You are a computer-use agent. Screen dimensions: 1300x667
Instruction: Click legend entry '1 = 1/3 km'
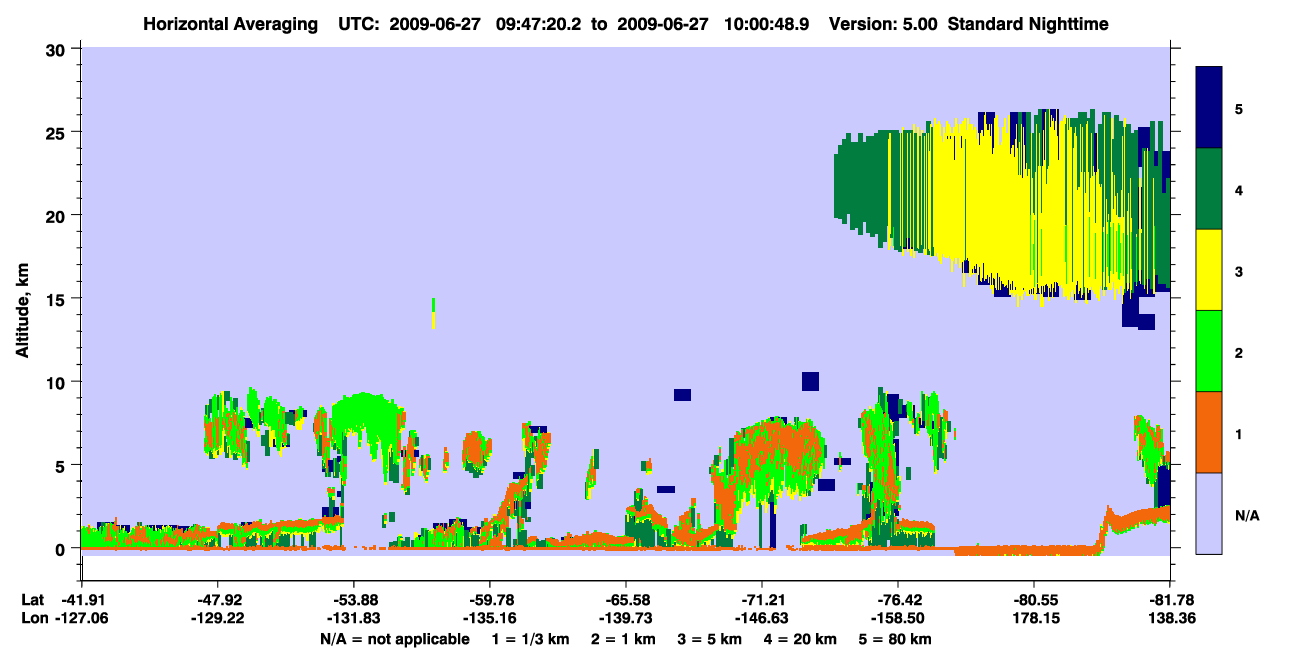click(x=530, y=638)
